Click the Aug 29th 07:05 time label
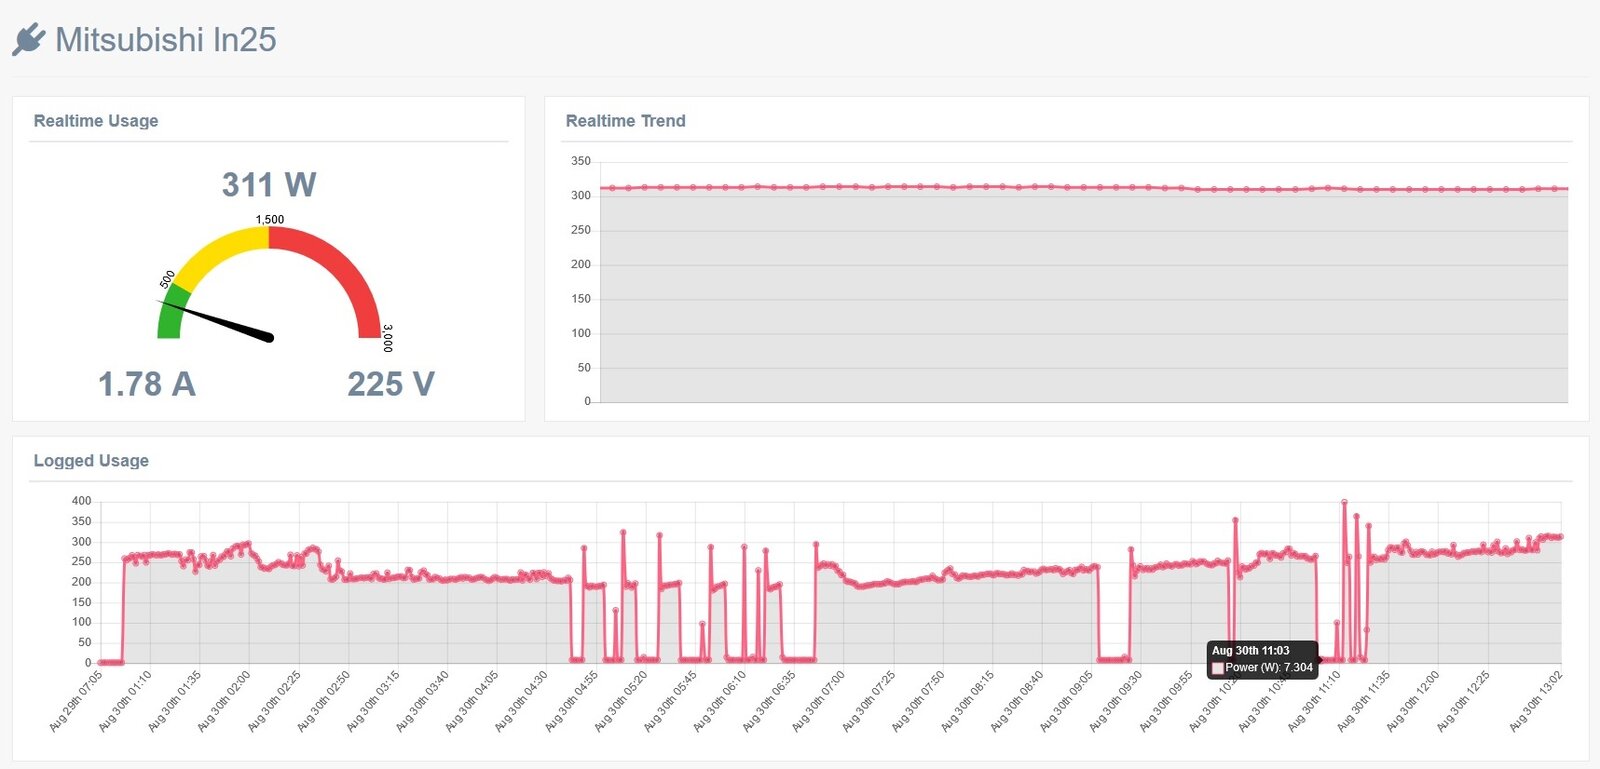 point(77,702)
